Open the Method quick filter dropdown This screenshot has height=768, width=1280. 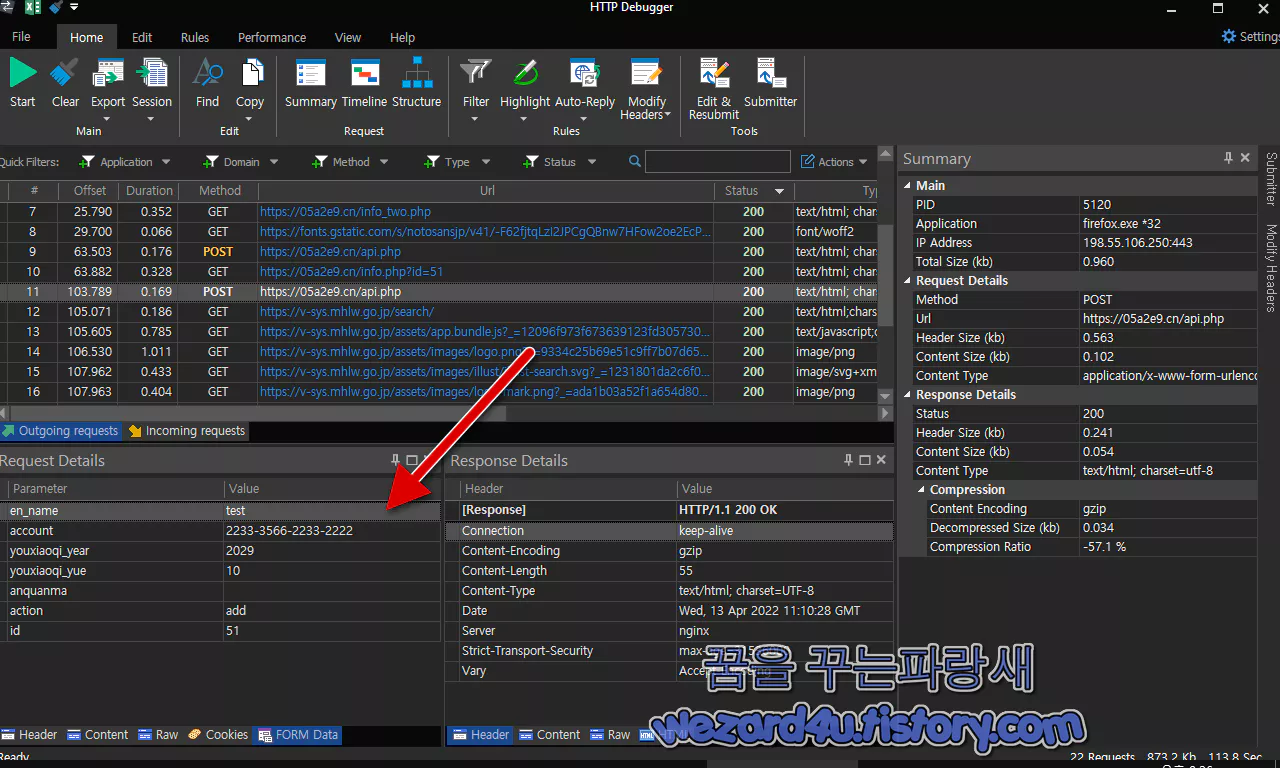341,162
